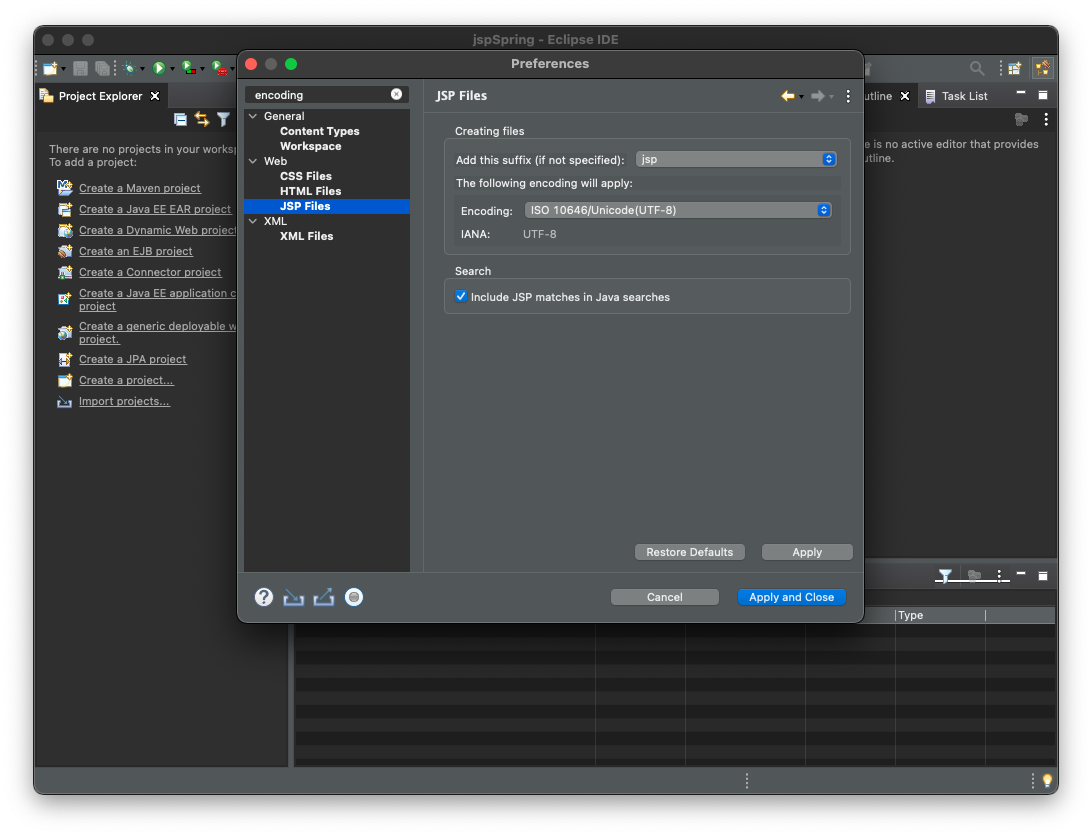This screenshot has height=836, width=1092.
Task: Select CSS Files in preferences tree
Action: [x=306, y=176]
